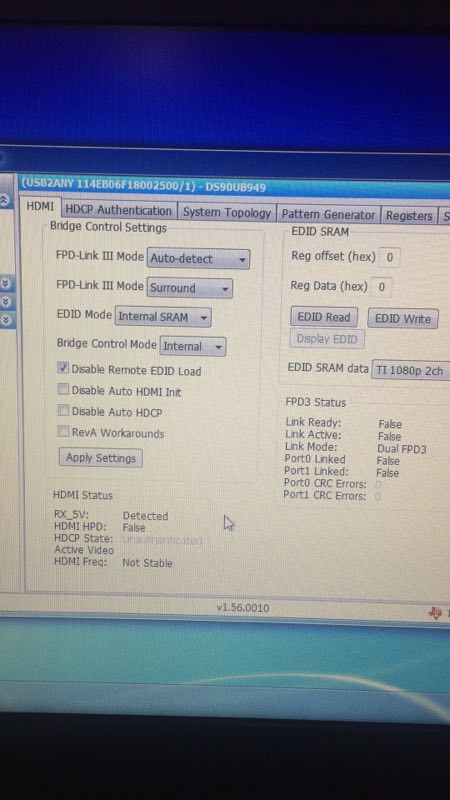Screen dimensions: 450x800
Task: Open FPD-Link III Mode Auto-detect dropdown
Action: [x=198, y=259]
